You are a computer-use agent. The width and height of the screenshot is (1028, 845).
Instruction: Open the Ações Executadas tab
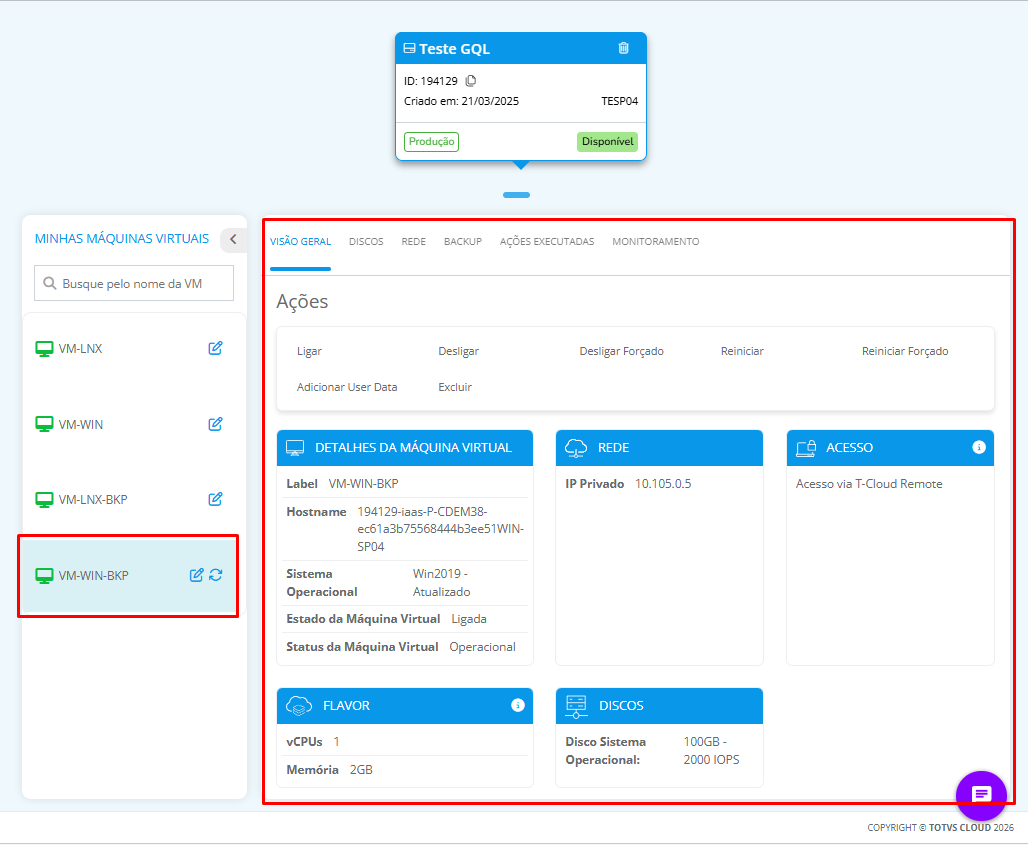point(547,241)
